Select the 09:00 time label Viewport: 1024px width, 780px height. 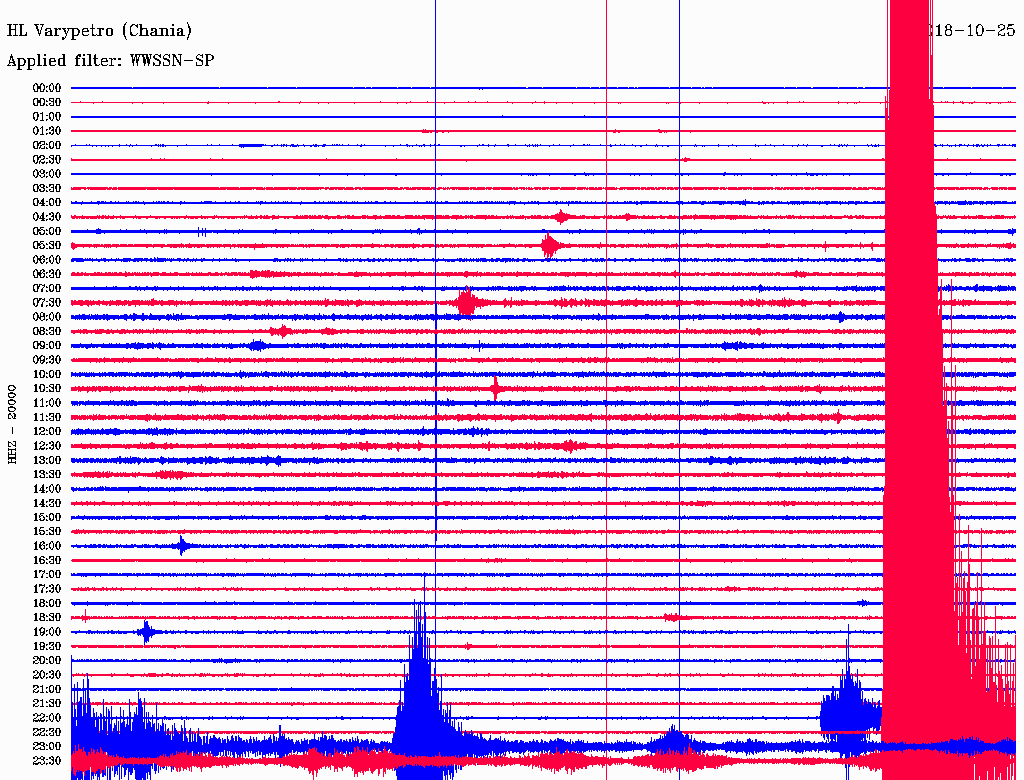click(x=47, y=346)
